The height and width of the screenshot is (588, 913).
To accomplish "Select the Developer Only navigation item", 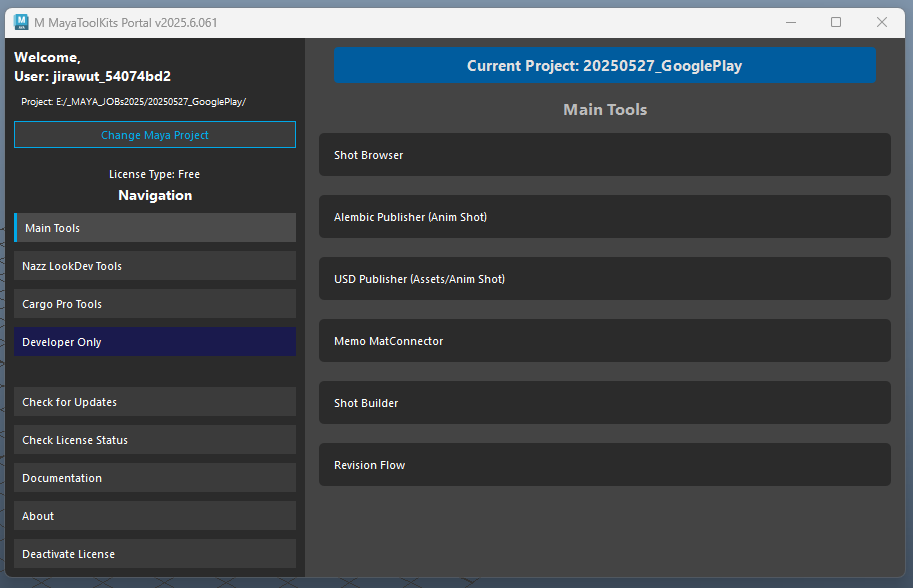I will point(154,341).
